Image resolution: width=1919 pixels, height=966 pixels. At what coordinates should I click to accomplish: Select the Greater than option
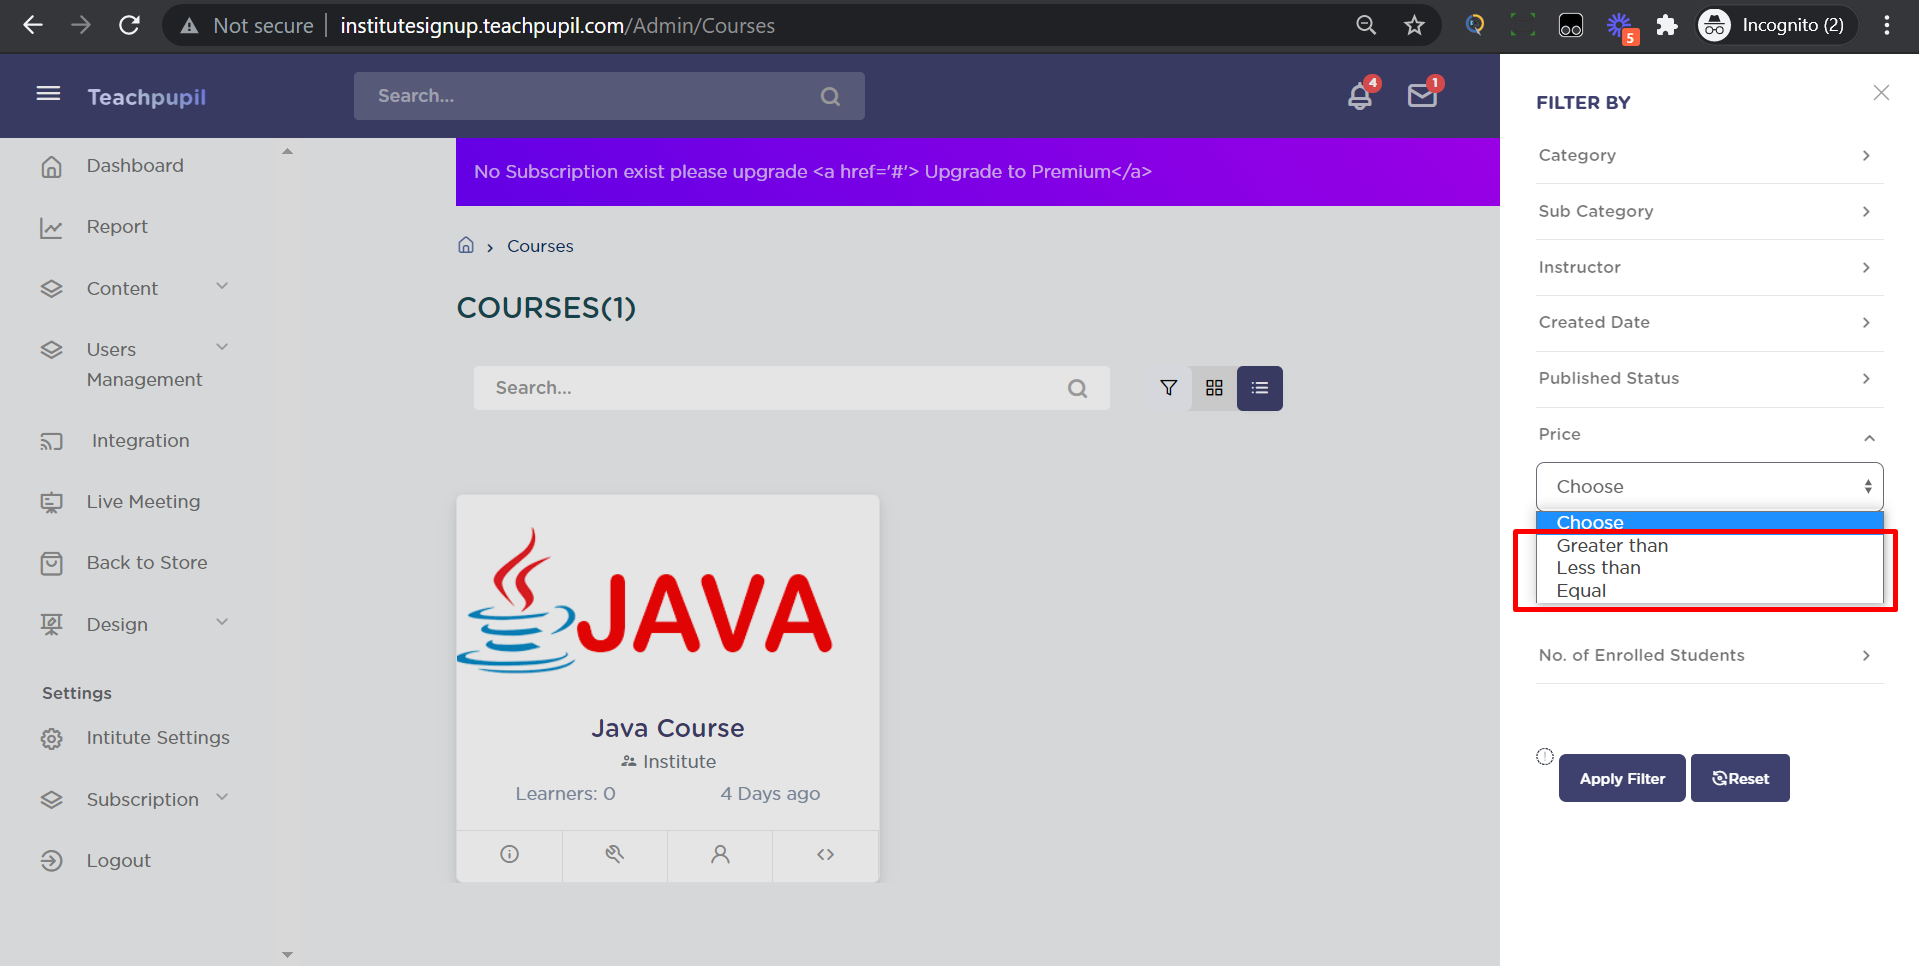pos(1612,546)
